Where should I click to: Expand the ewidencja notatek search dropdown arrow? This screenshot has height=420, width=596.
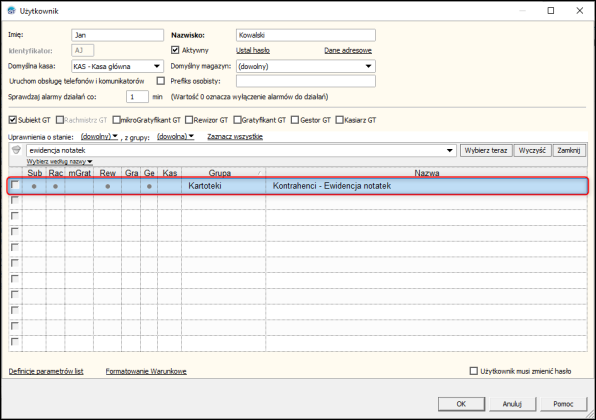click(450, 151)
